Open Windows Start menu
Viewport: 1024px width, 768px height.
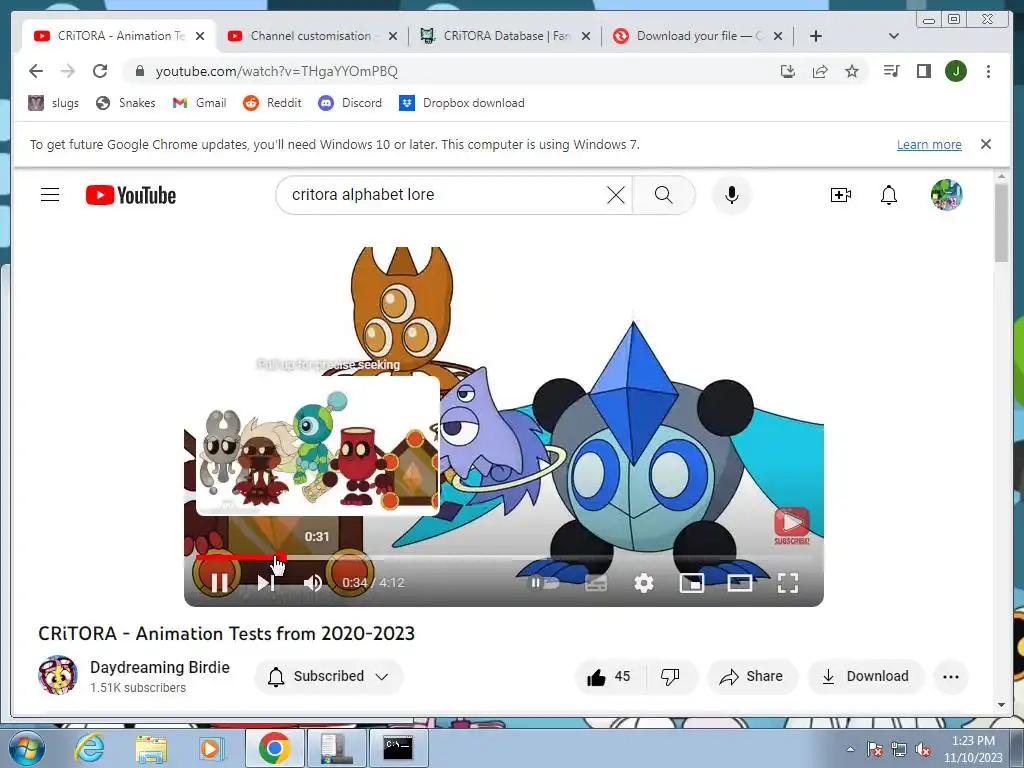click(25, 748)
